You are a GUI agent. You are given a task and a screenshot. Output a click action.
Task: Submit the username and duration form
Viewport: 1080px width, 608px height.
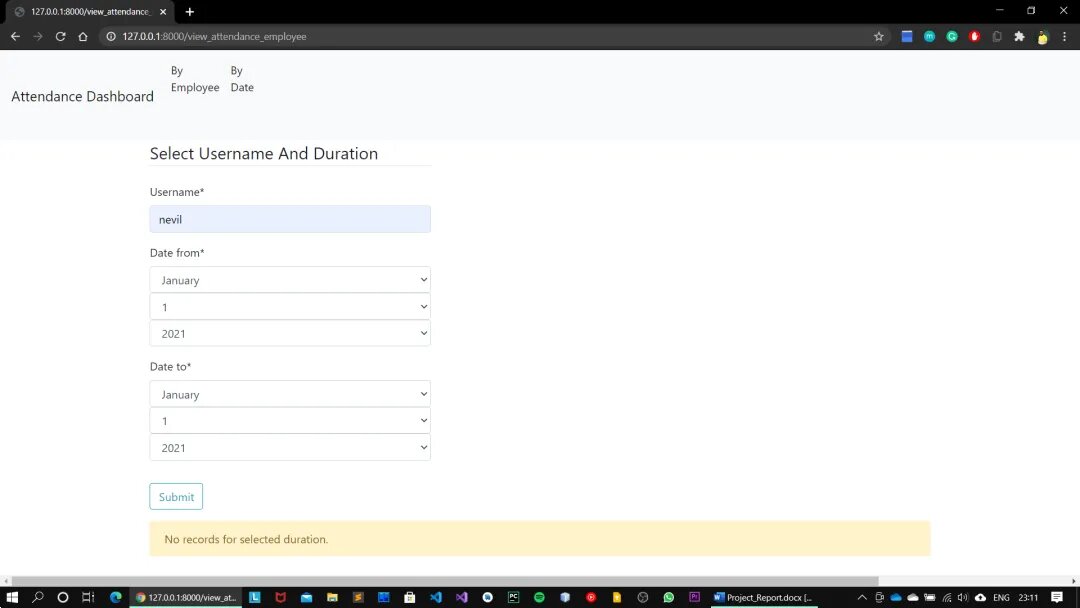click(176, 496)
